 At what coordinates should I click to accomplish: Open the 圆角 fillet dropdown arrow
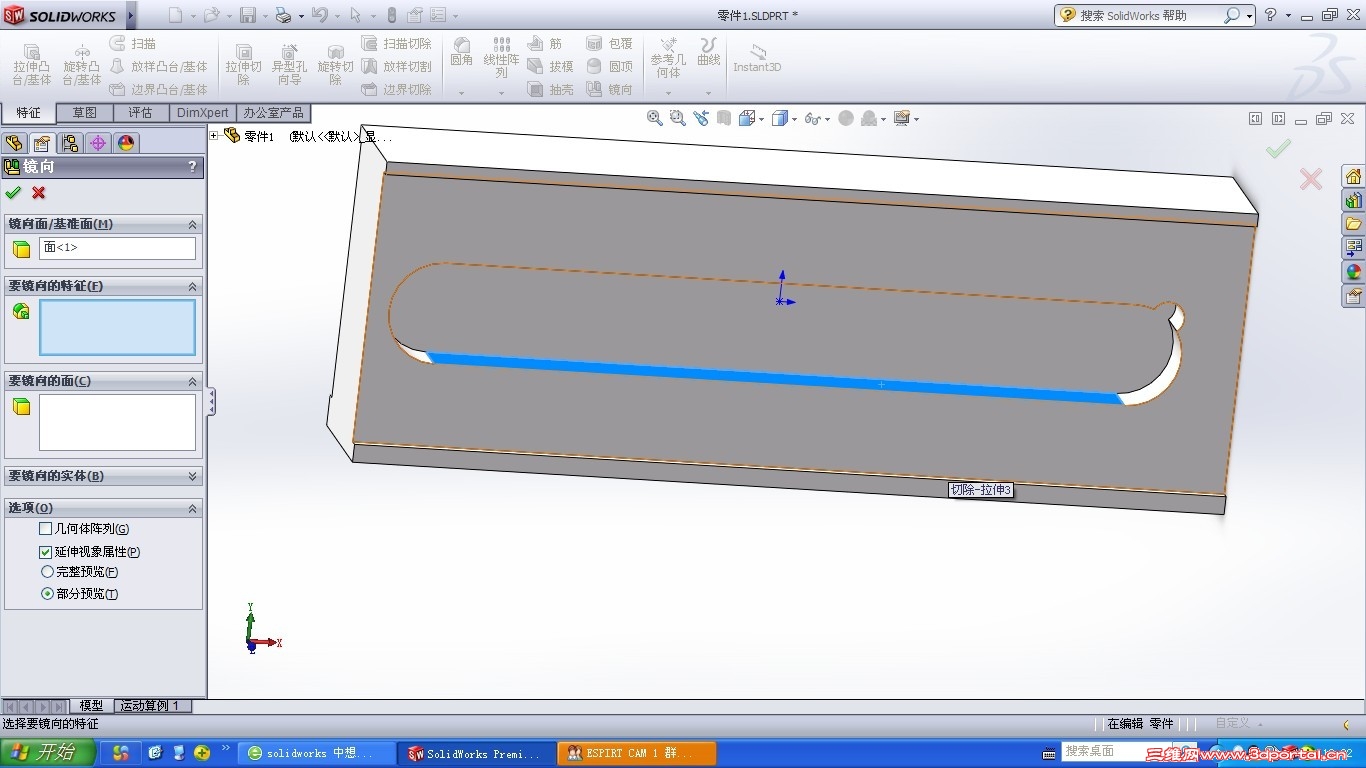(x=461, y=93)
